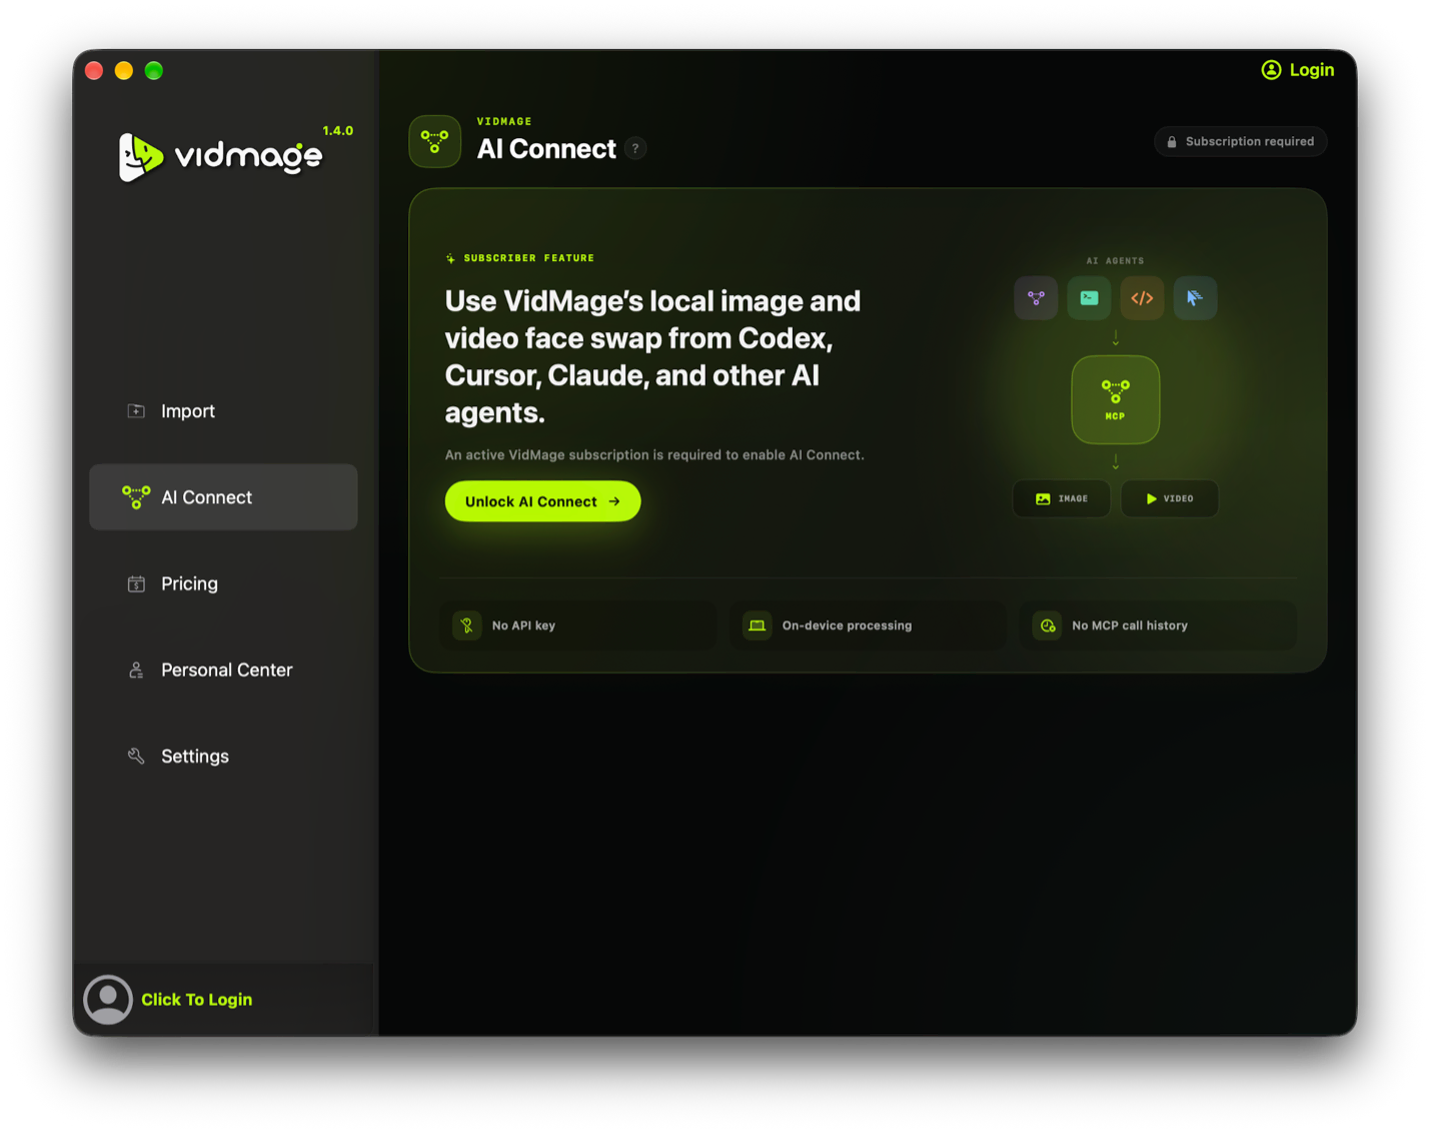Screen dimensions: 1430x1136
Task: Click the IMAGE output chip
Action: point(1062,499)
